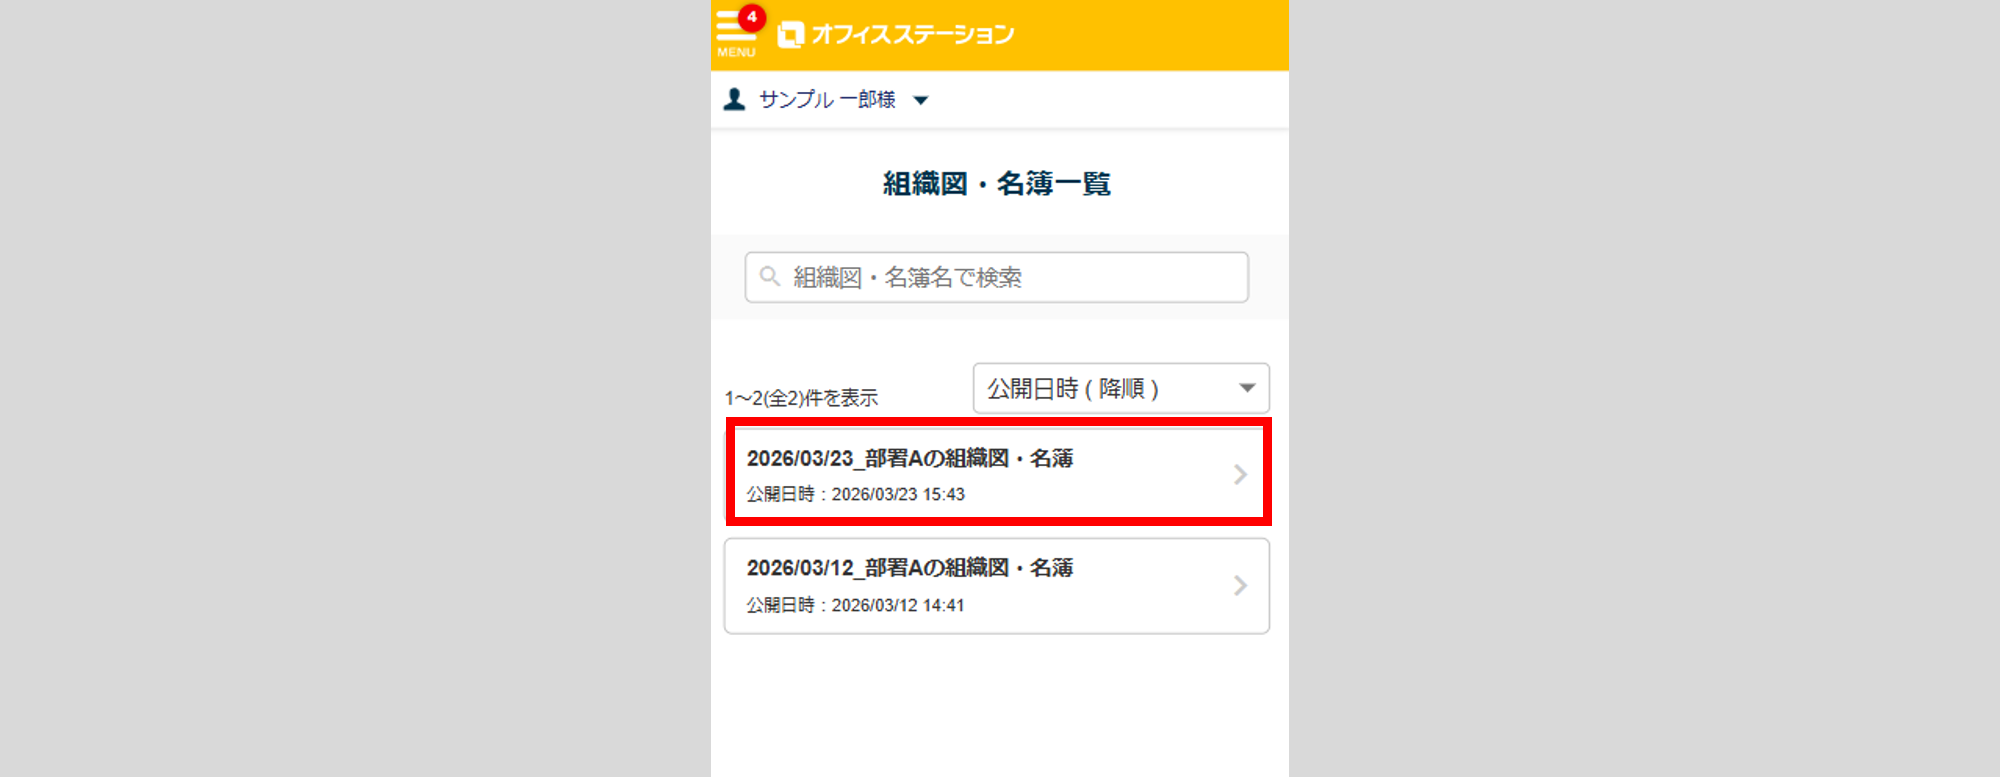
Task: Click the サンプル 一郎様 user name
Action: tap(827, 99)
